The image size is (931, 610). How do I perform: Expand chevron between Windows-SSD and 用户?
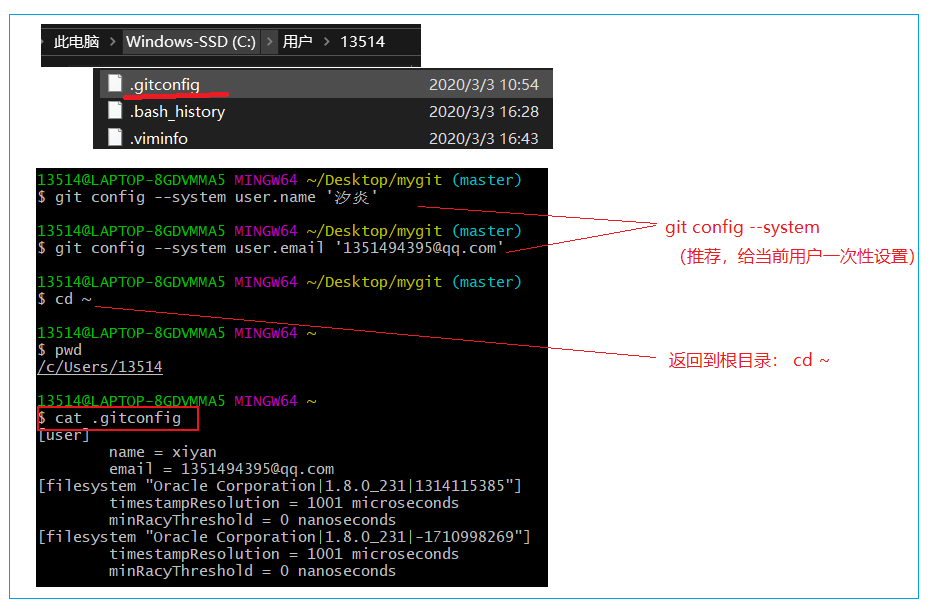point(269,42)
